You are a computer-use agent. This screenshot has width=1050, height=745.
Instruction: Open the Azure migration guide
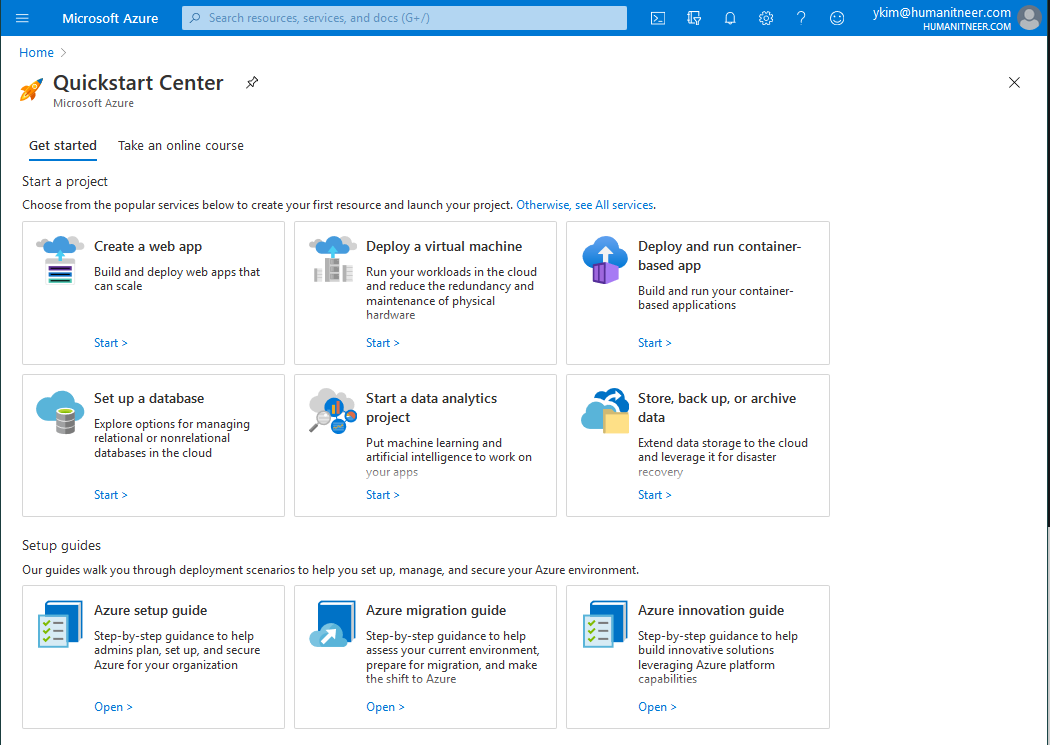(x=385, y=707)
